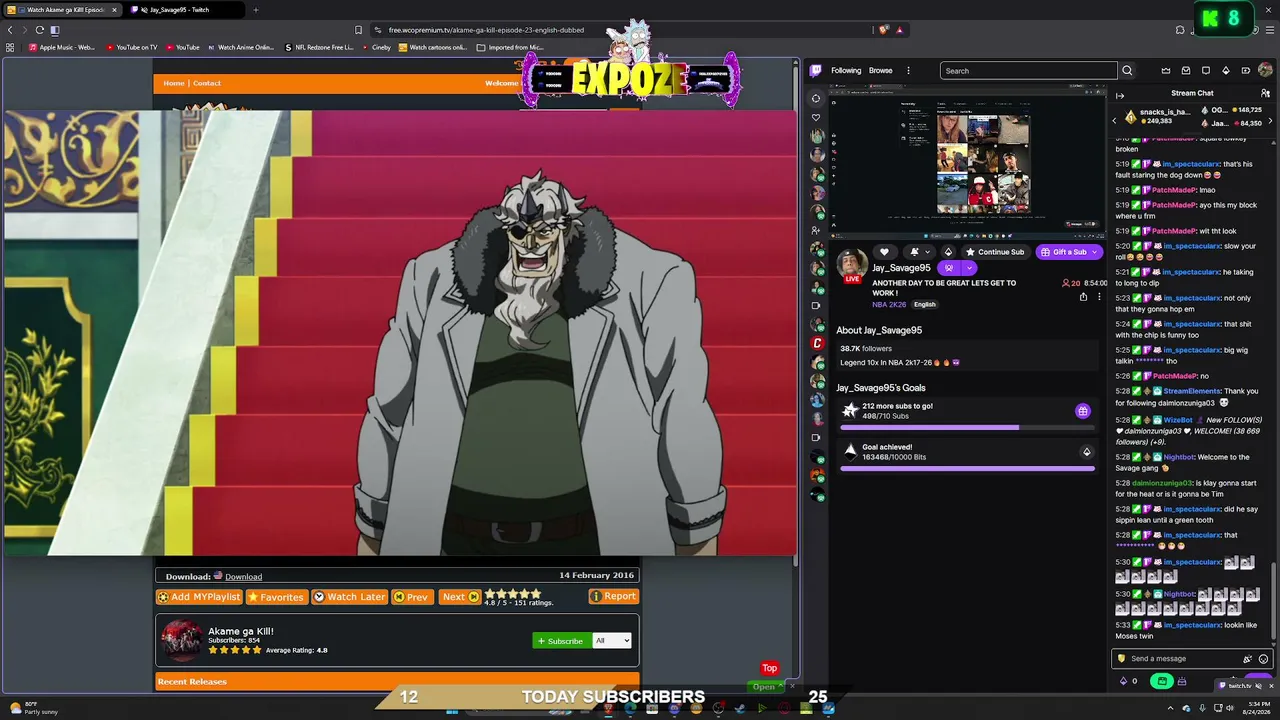Open the Twitch home logo
Screen dimensions: 1280x720
pyautogui.click(x=816, y=71)
